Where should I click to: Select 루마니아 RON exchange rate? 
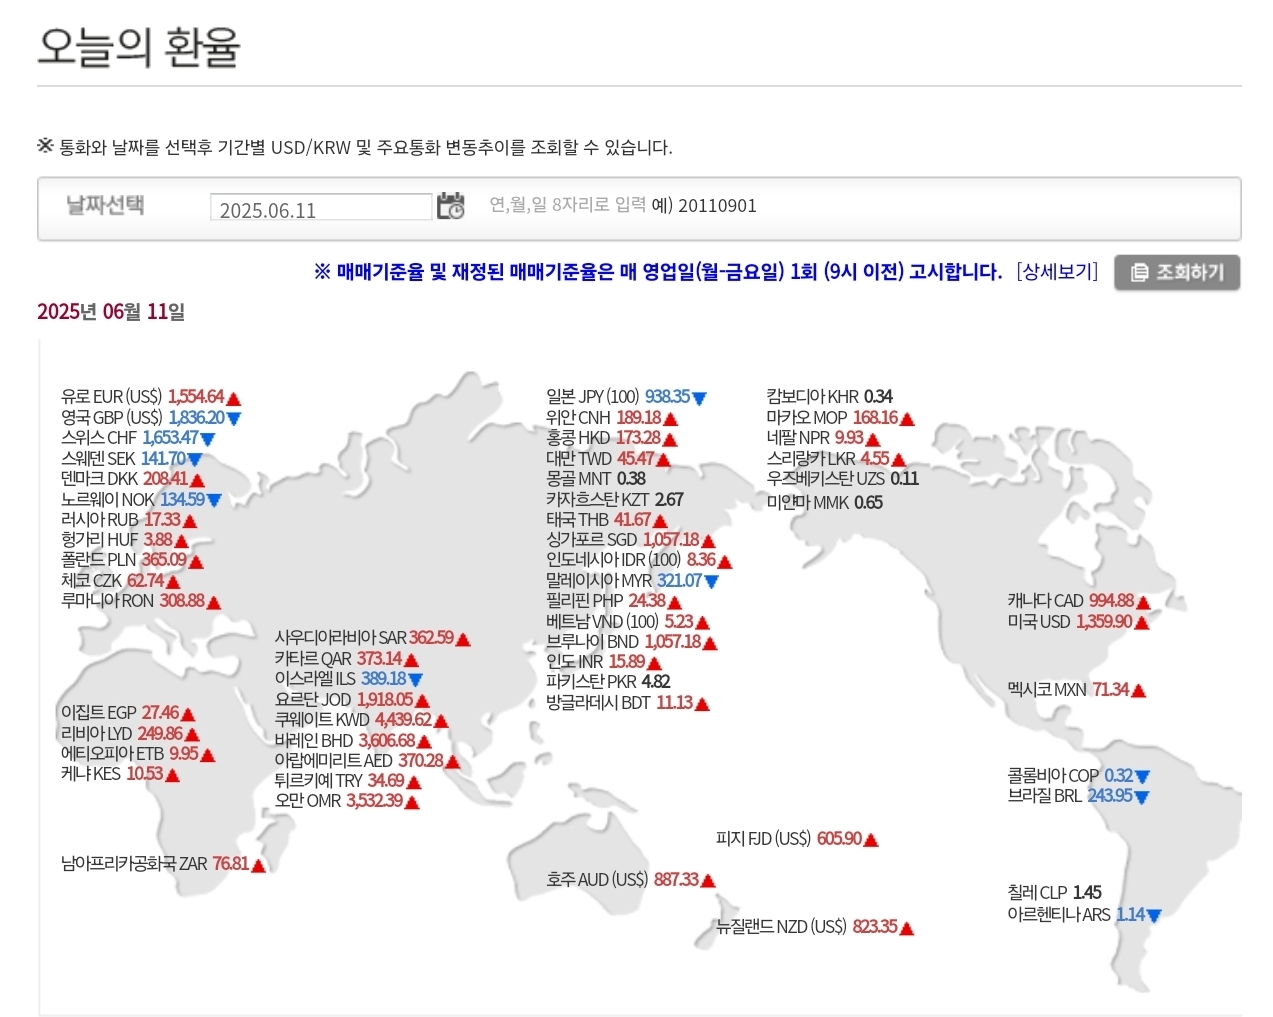pyautogui.click(x=141, y=601)
